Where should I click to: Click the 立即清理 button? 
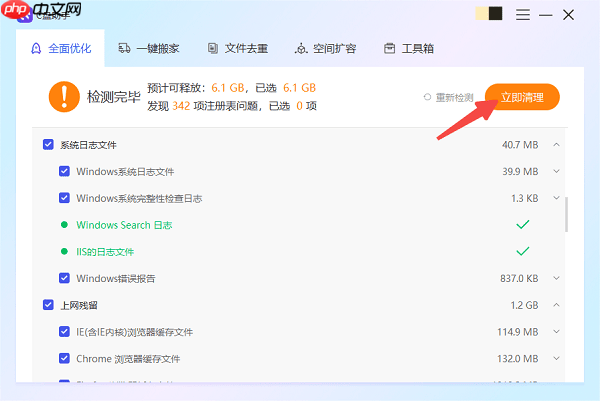(522, 97)
